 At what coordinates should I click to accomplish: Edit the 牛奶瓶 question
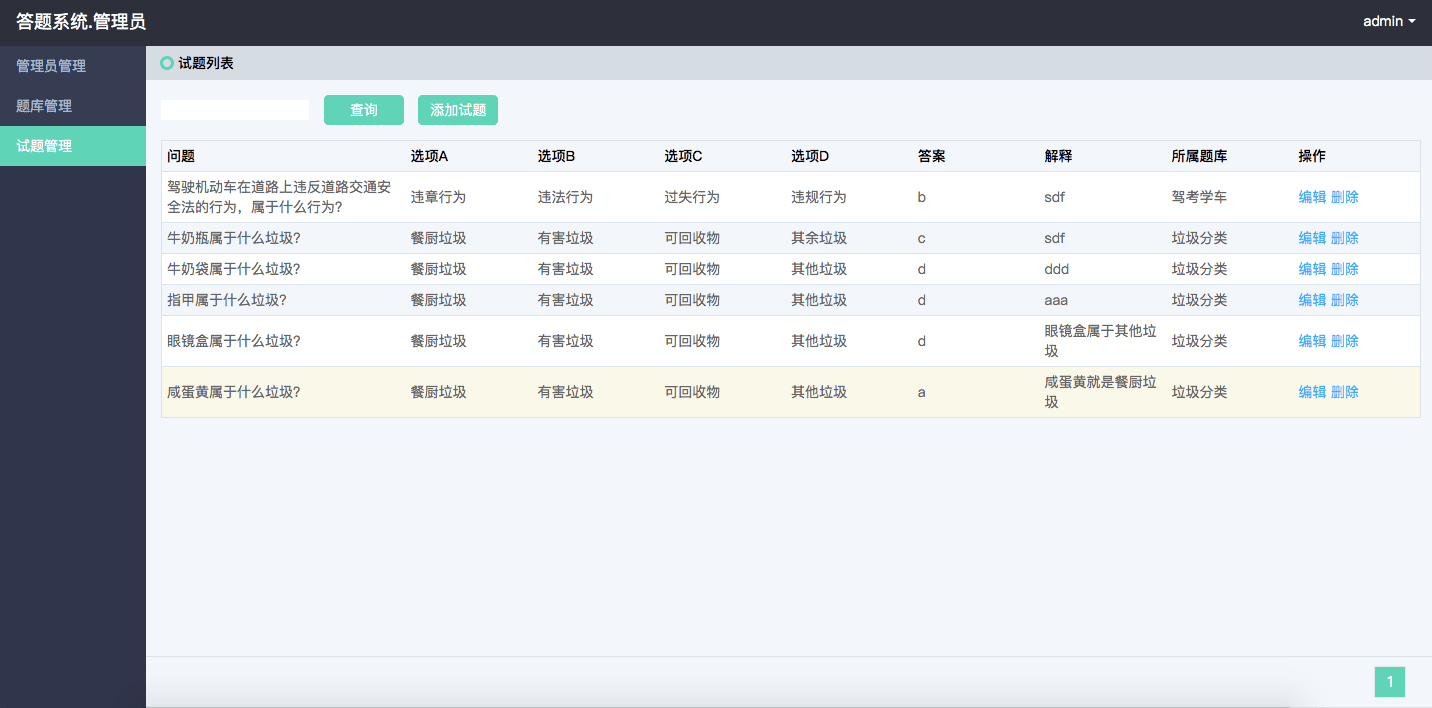coord(1311,238)
